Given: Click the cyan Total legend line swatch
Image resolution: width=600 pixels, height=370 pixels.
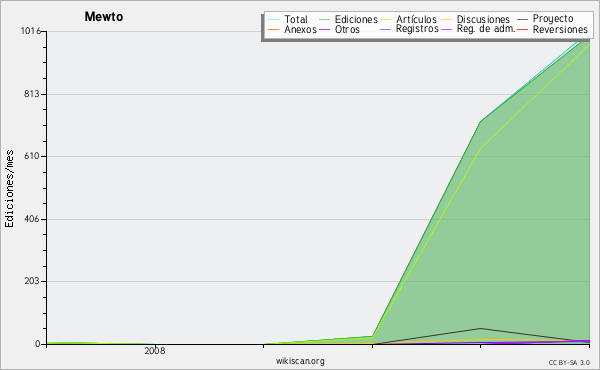Looking at the screenshot, I should pyautogui.click(x=274, y=20).
